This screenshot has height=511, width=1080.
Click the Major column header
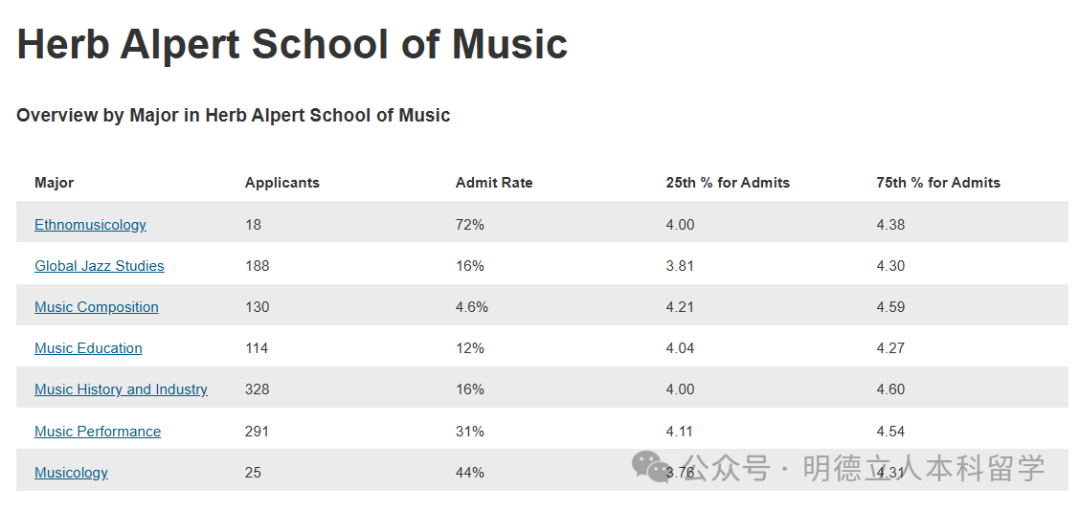[x=54, y=183]
